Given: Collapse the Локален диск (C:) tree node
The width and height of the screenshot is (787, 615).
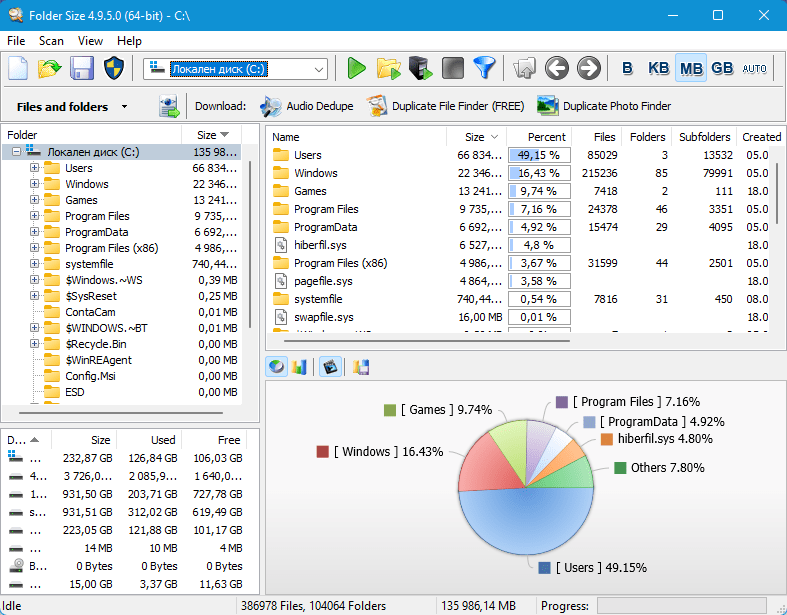Looking at the screenshot, I should (x=17, y=151).
